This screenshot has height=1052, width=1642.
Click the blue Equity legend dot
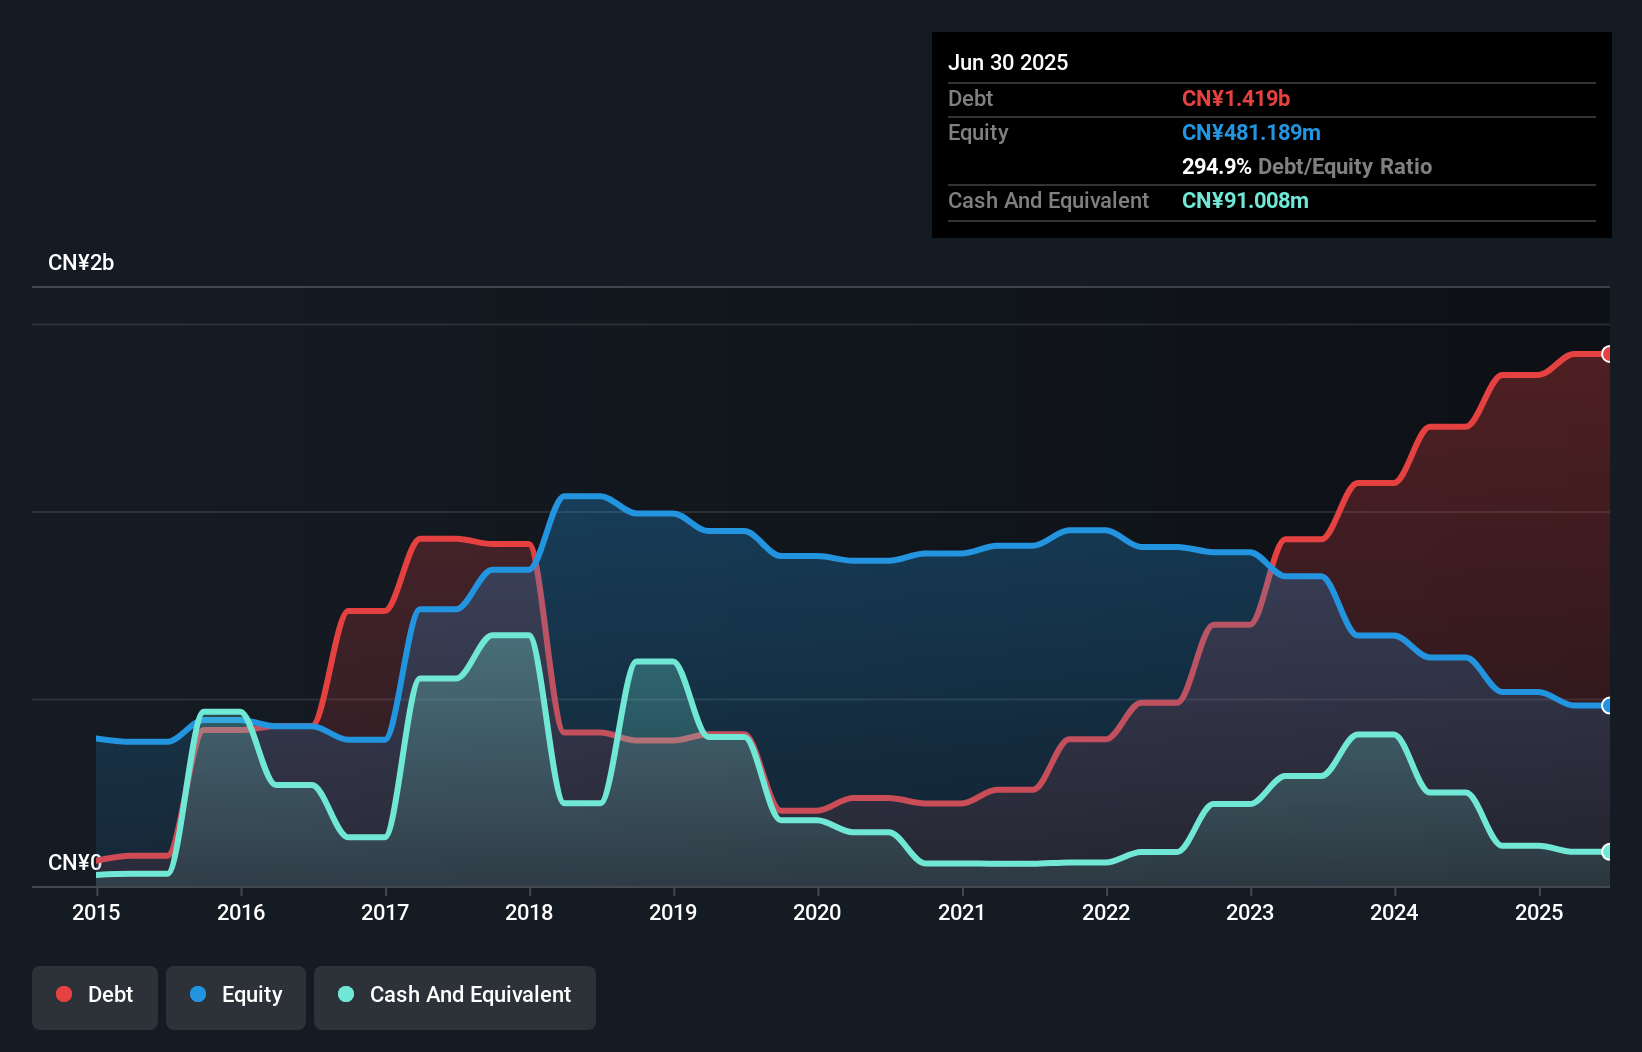(x=198, y=995)
